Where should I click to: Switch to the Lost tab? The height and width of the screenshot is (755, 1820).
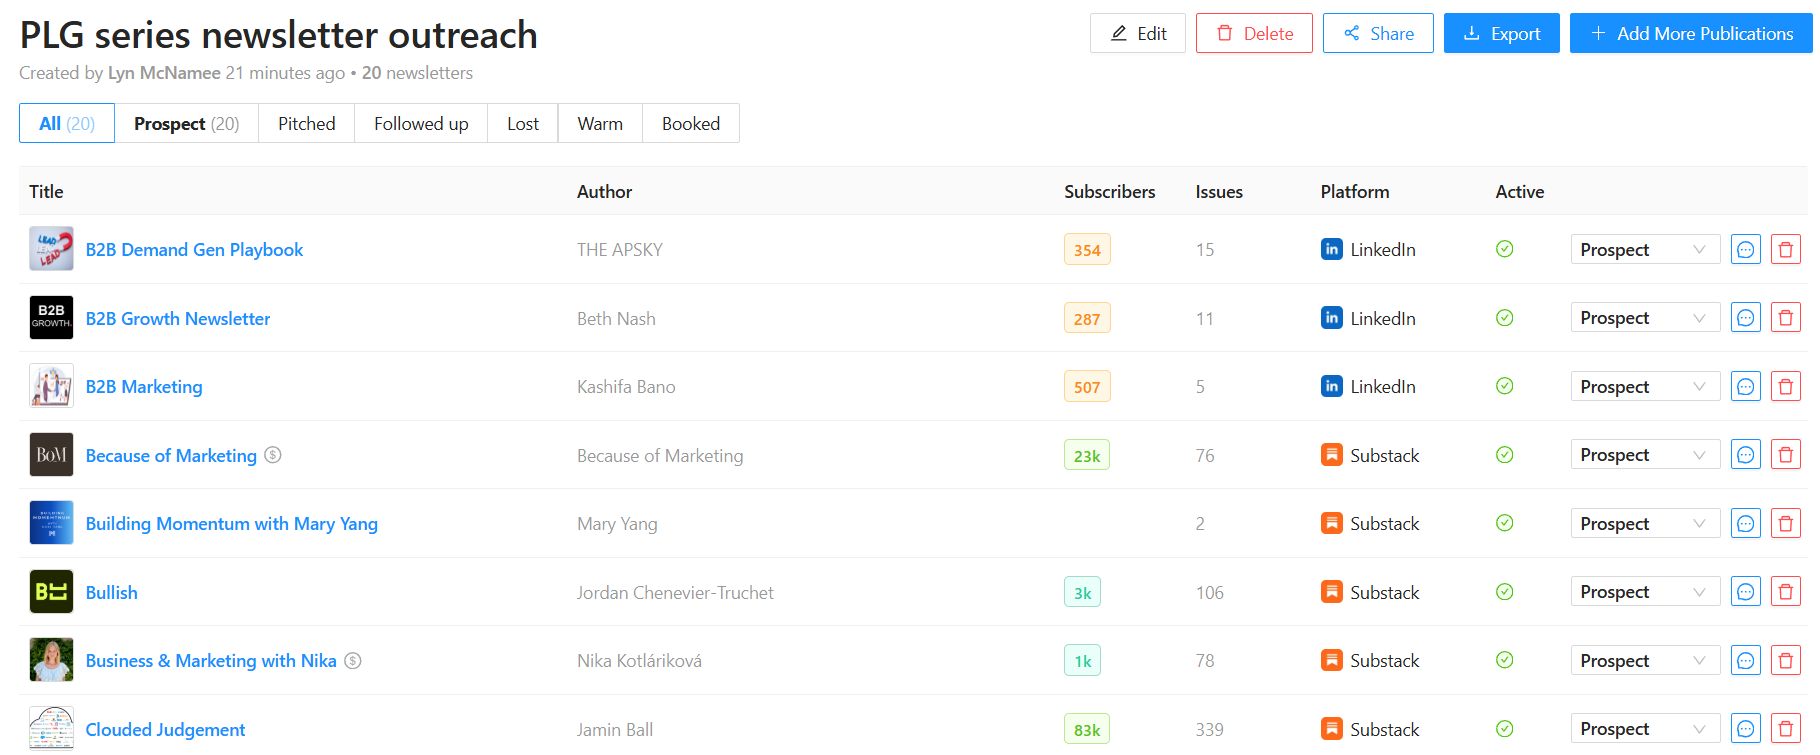pos(522,123)
